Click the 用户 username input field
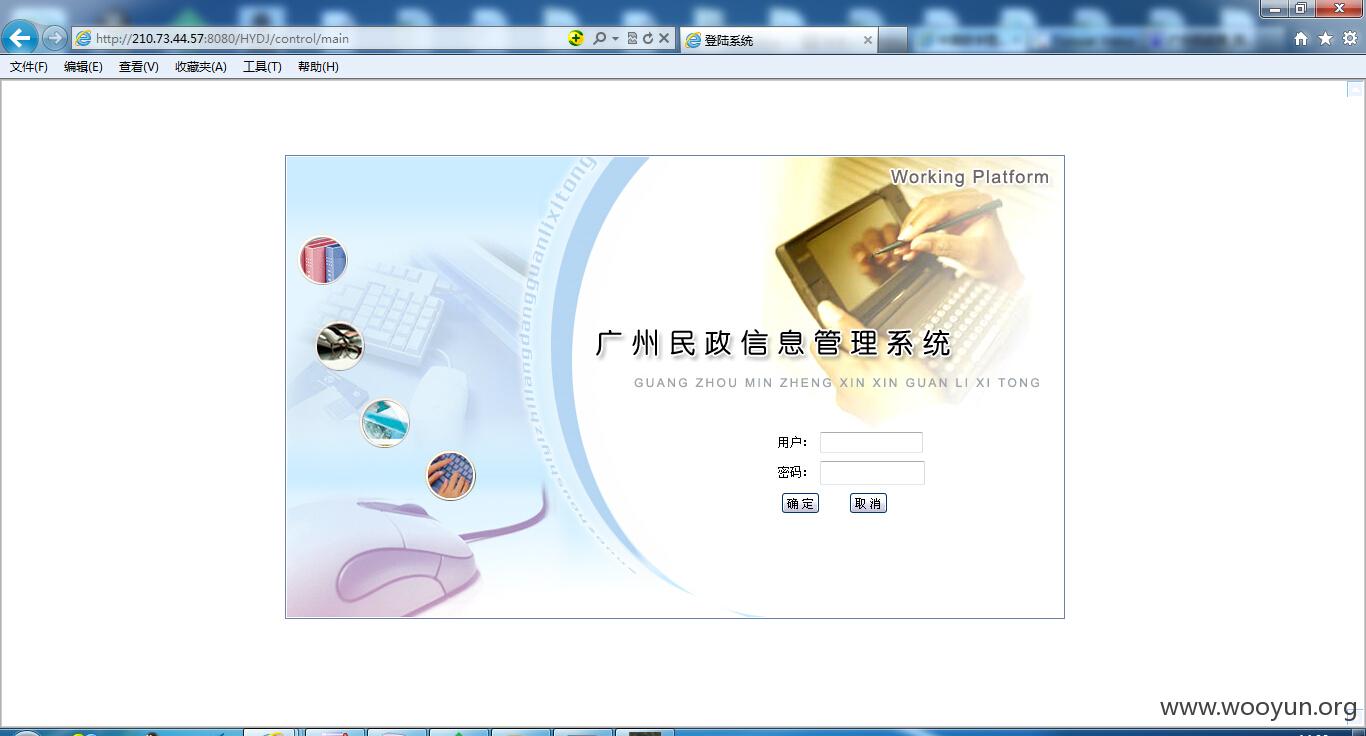Viewport: 1366px width, 736px height. point(871,442)
